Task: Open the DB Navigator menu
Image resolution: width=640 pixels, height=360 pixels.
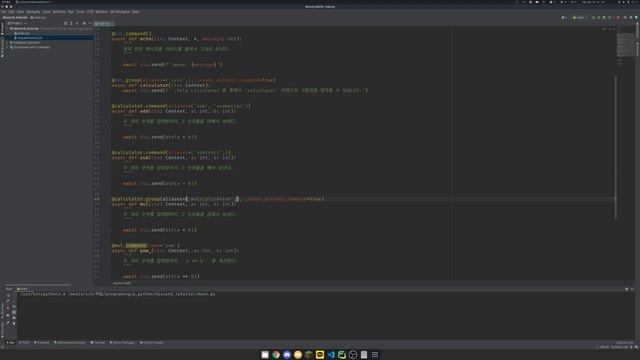Action: pyautogui.click(x=120, y=12)
